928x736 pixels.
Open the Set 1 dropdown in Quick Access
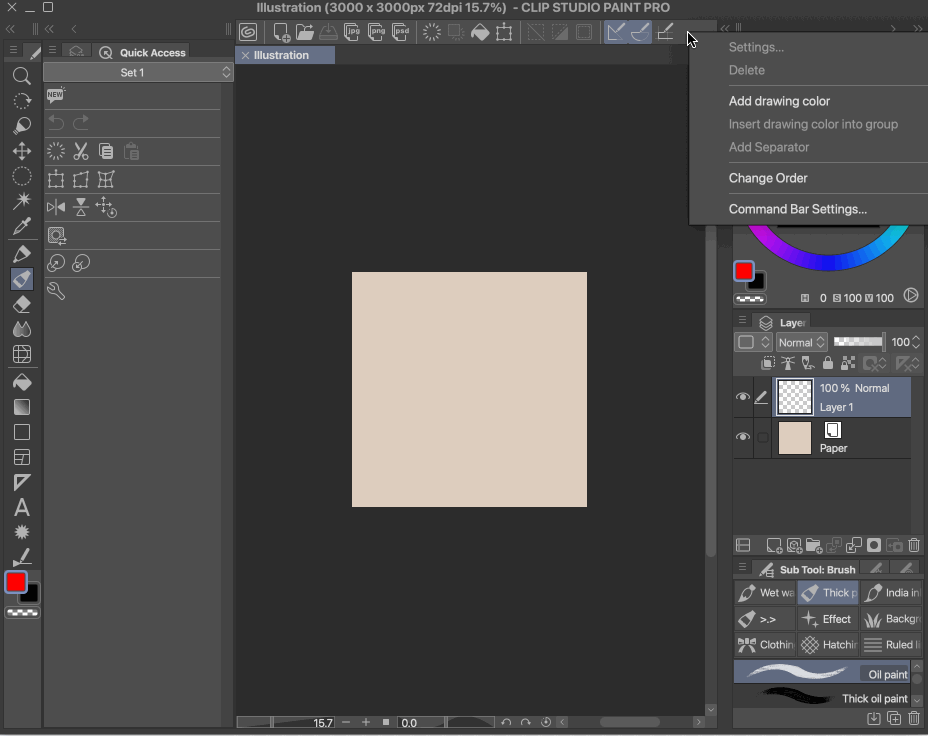(138, 73)
